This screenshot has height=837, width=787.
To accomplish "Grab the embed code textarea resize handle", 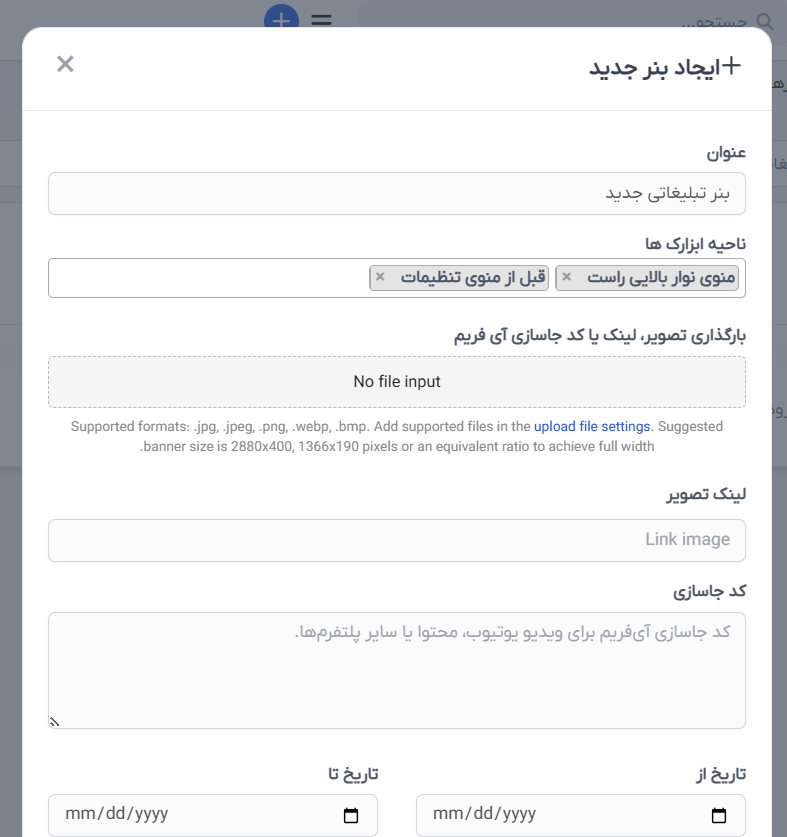I will click(54, 722).
